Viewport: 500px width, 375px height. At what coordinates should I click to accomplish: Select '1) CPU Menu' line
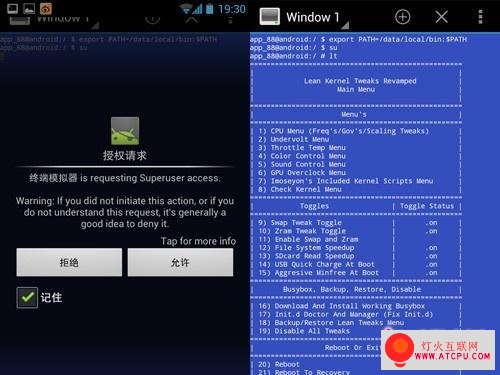(344, 131)
